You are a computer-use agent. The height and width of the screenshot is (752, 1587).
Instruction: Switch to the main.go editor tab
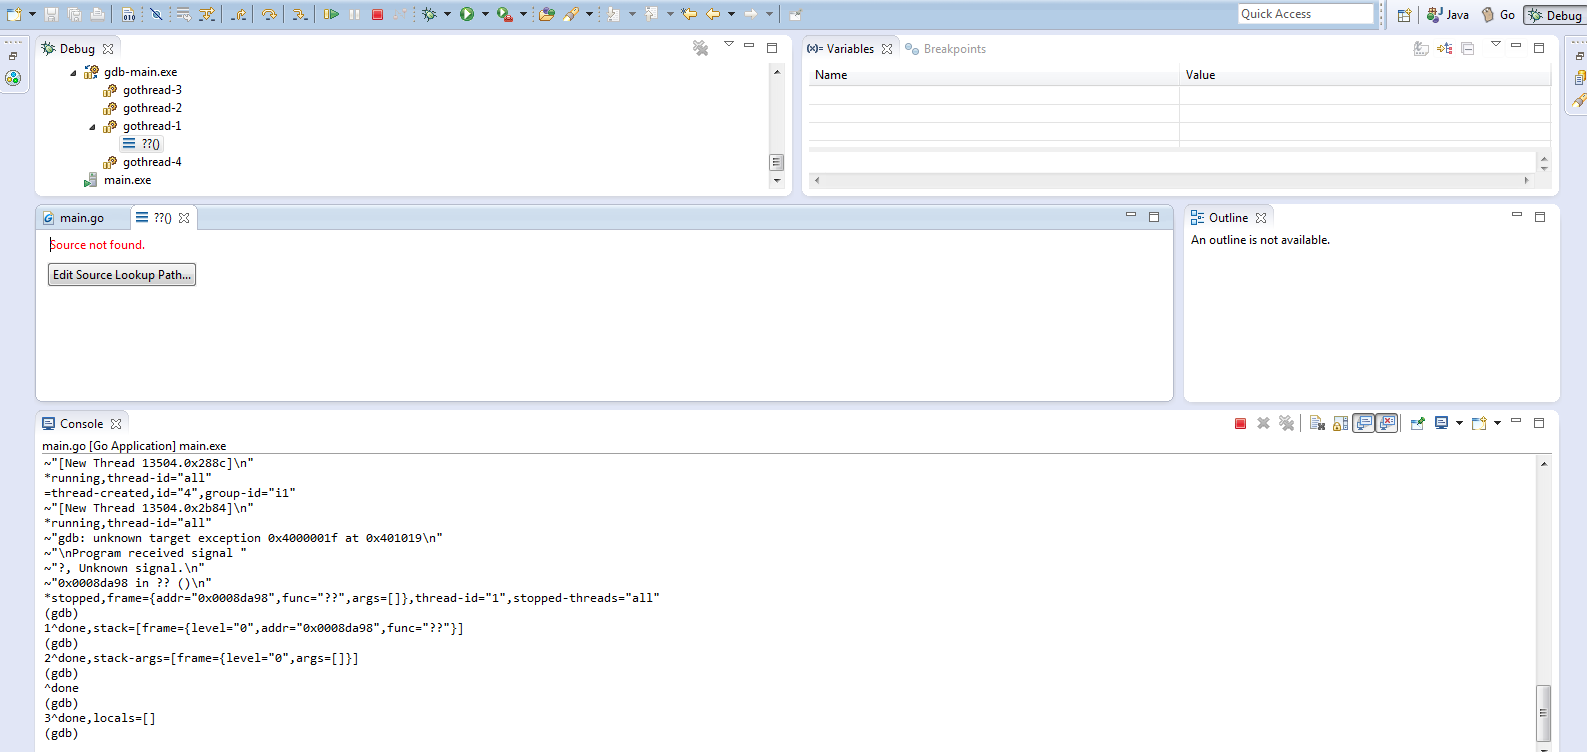pyautogui.click(x=82, y=218)
